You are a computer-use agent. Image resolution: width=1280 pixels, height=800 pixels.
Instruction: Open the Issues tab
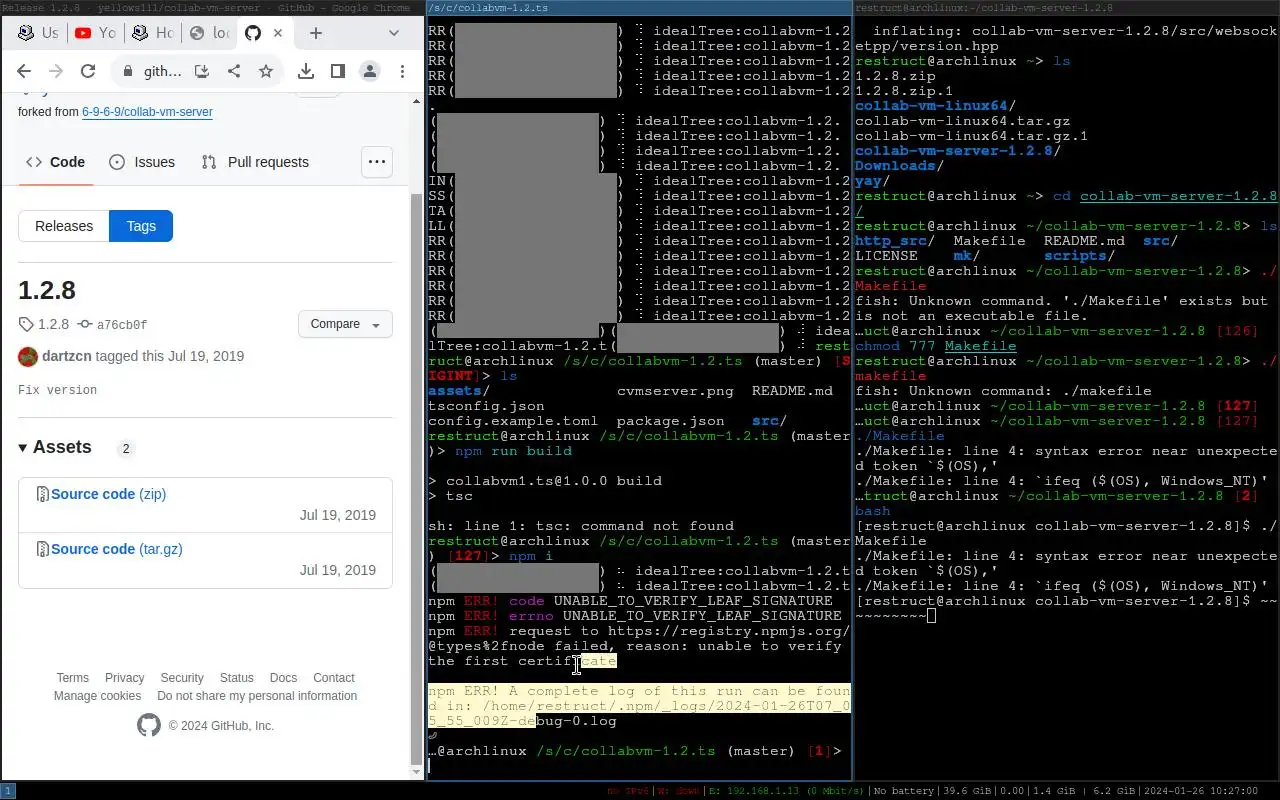coord(142,162)
